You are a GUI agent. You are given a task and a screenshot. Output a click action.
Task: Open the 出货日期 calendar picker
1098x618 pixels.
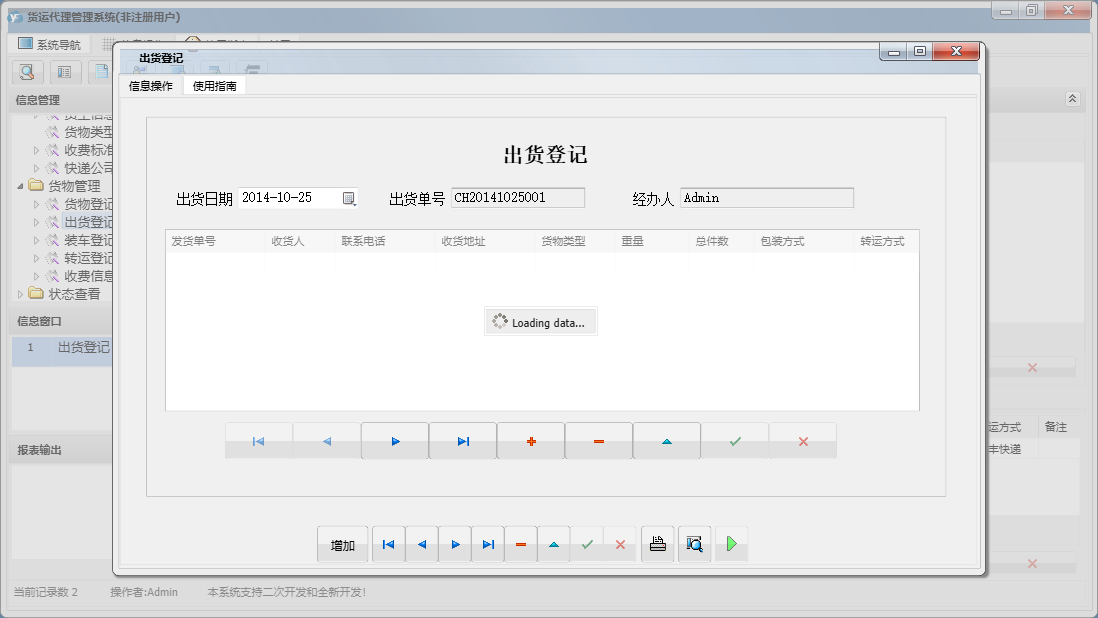(x=349, y=197)
